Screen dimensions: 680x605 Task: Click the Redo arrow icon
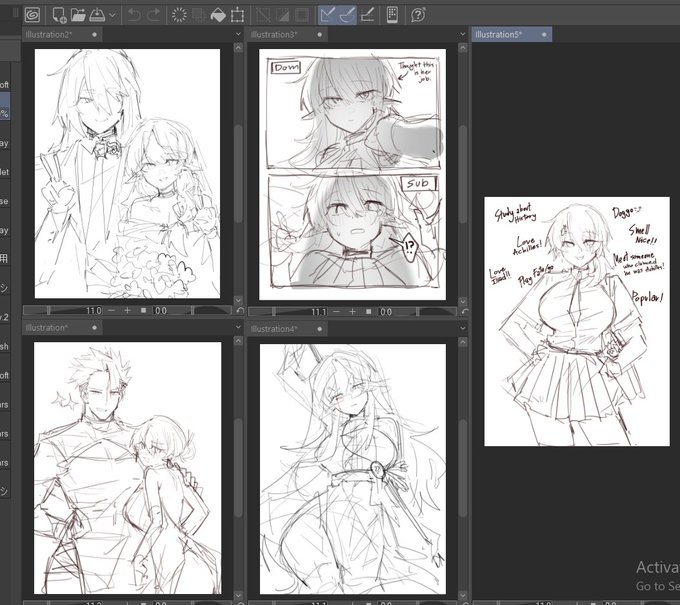[154, 15]
